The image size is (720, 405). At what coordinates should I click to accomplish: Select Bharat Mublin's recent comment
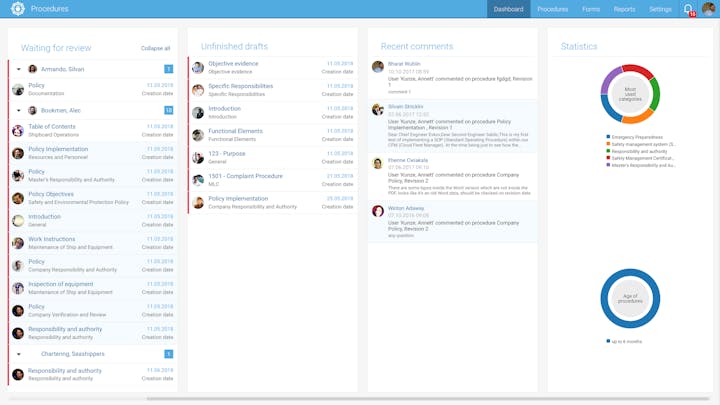click(x=453, y=78)
